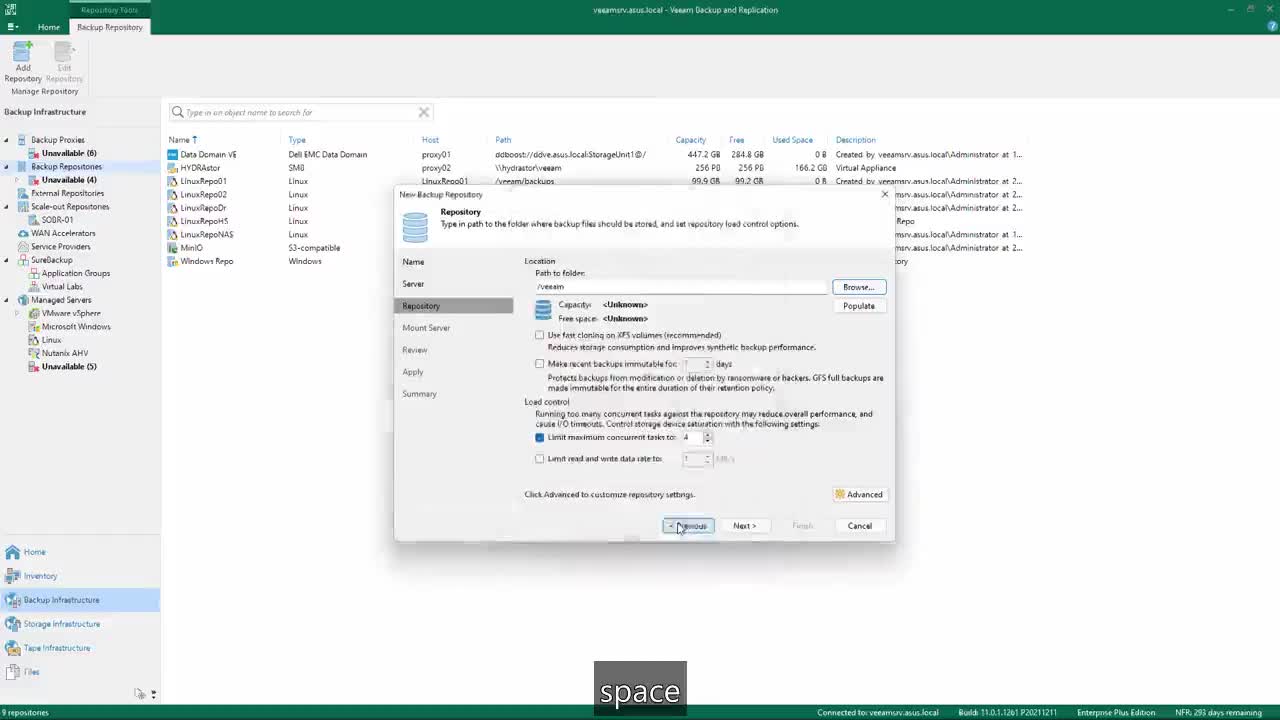Go to Name step in wizard

pos(413,262)
